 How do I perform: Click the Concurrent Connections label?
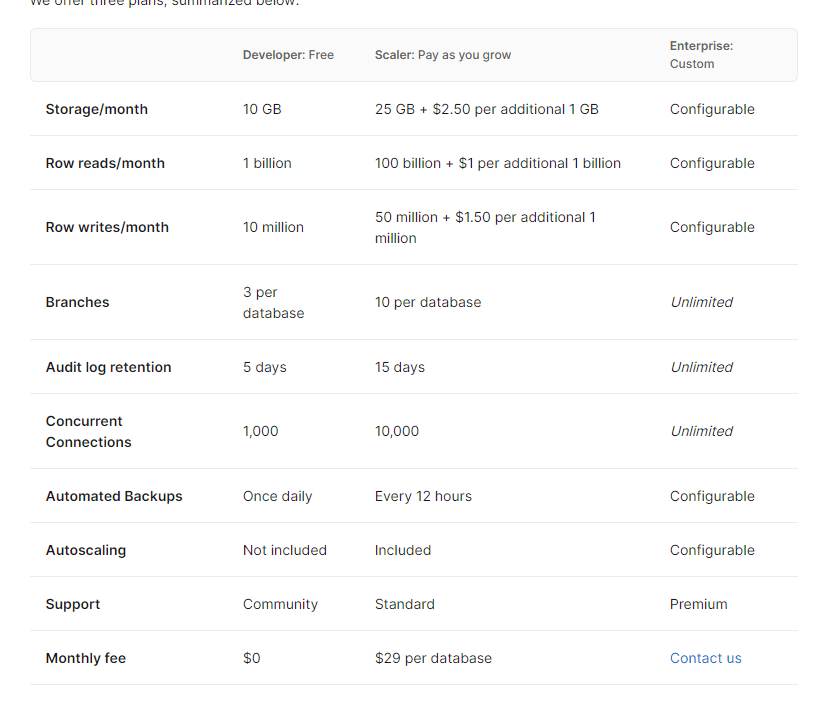[88, 431]
